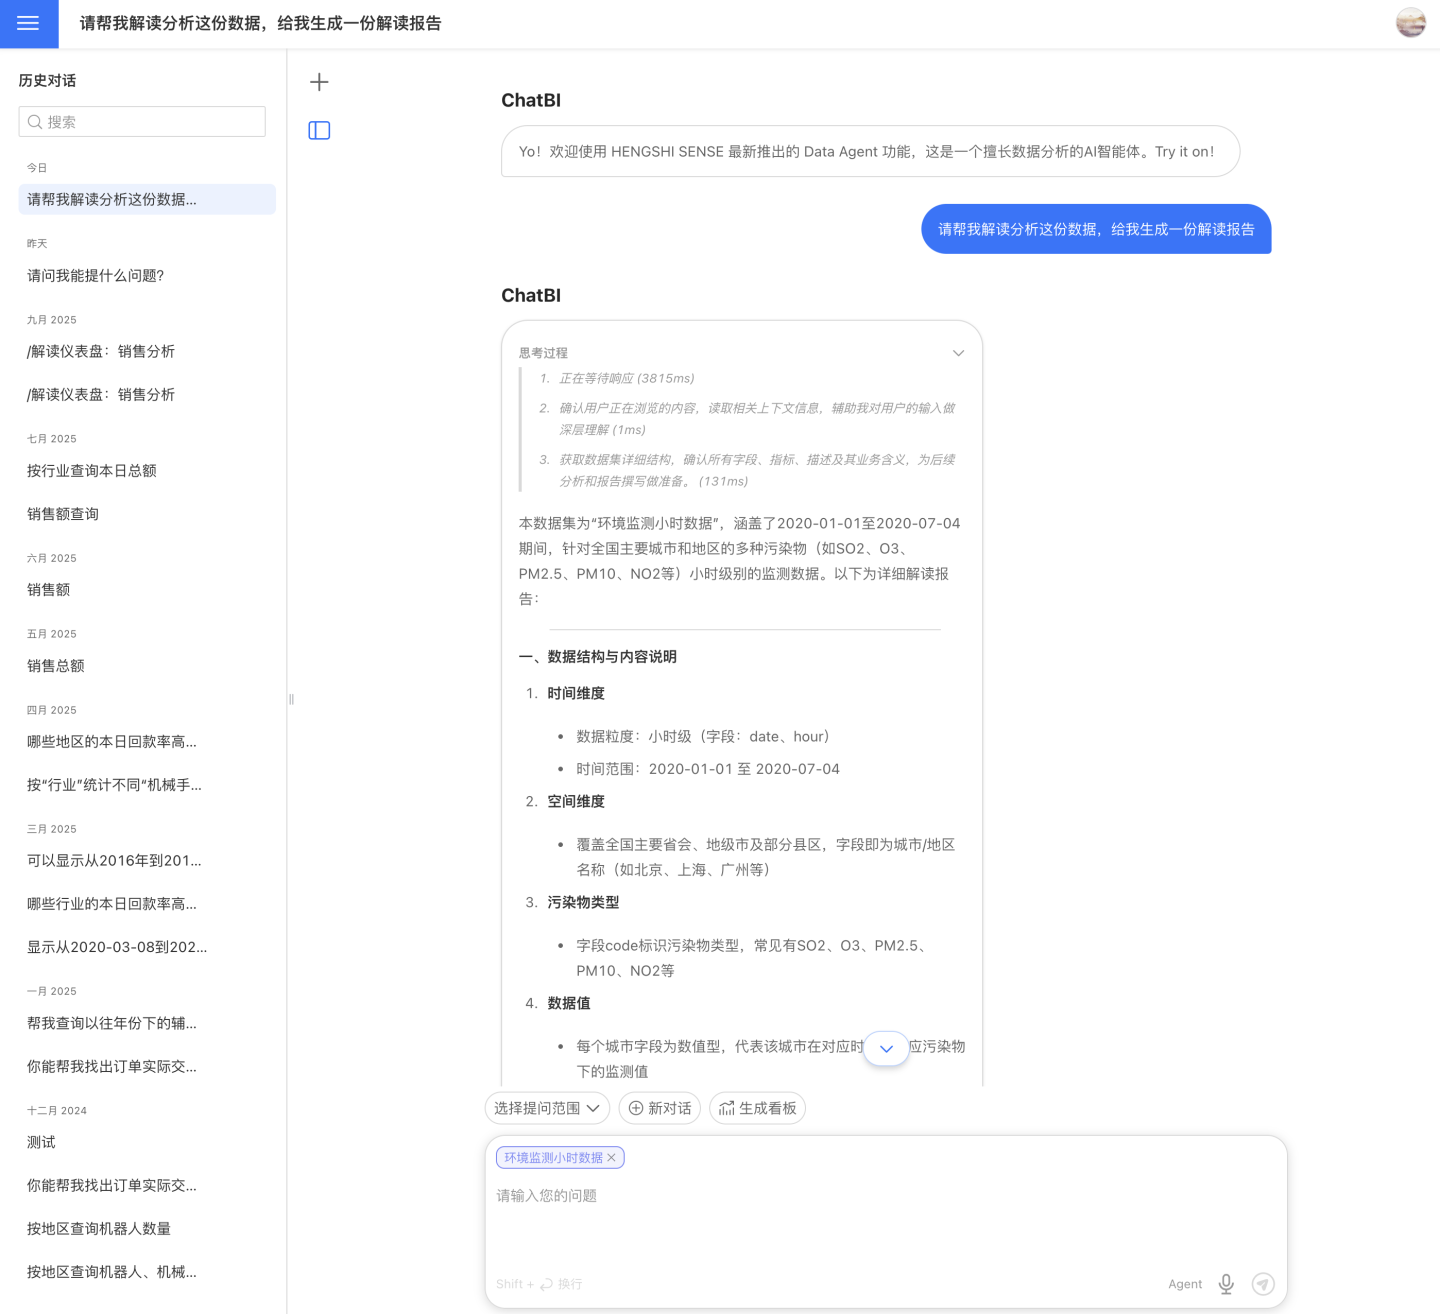Remove the 环境监测小时数据 tag

612,1158
